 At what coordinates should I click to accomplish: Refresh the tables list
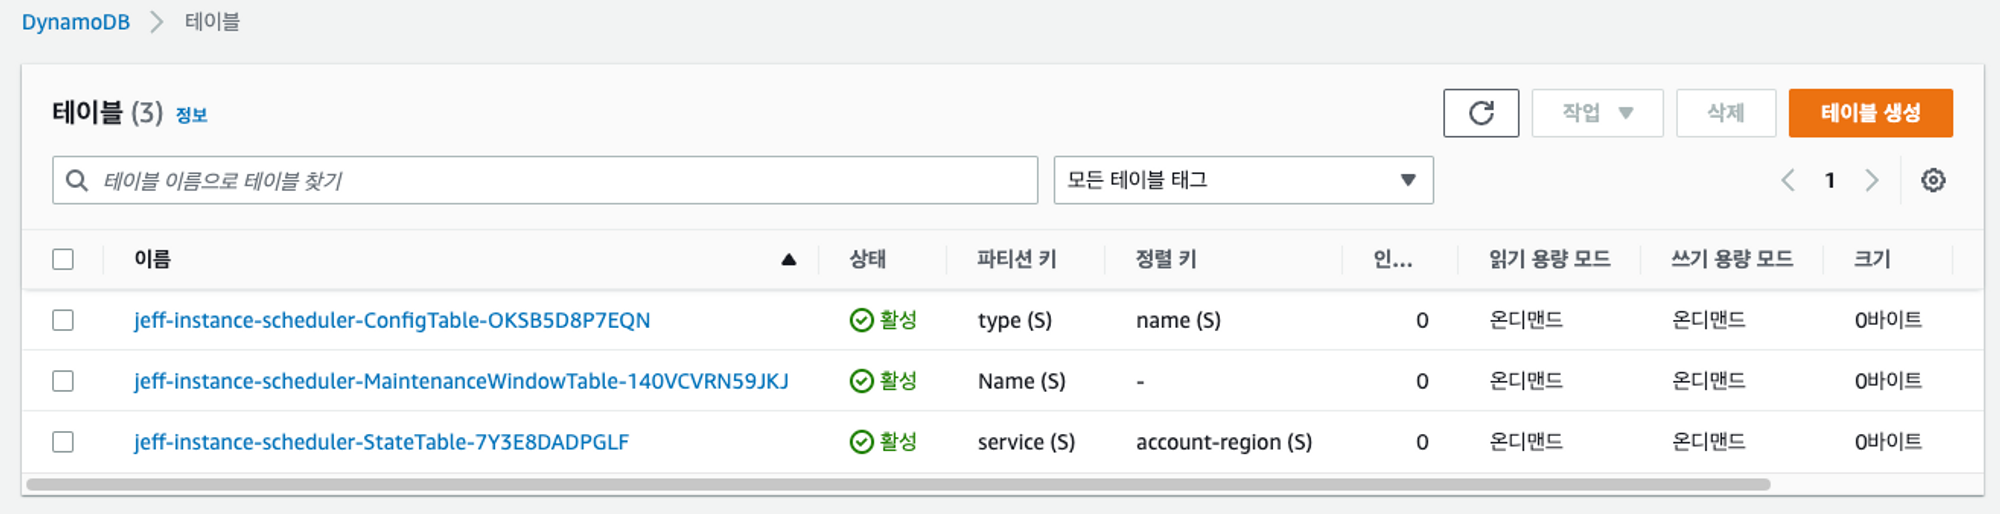click(1481, 113)
